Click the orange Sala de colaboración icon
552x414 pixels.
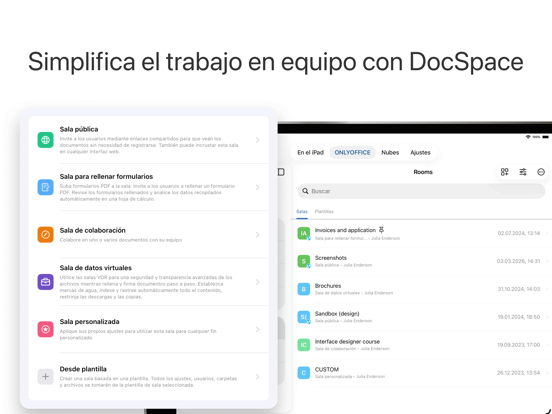tap(45, 234)
